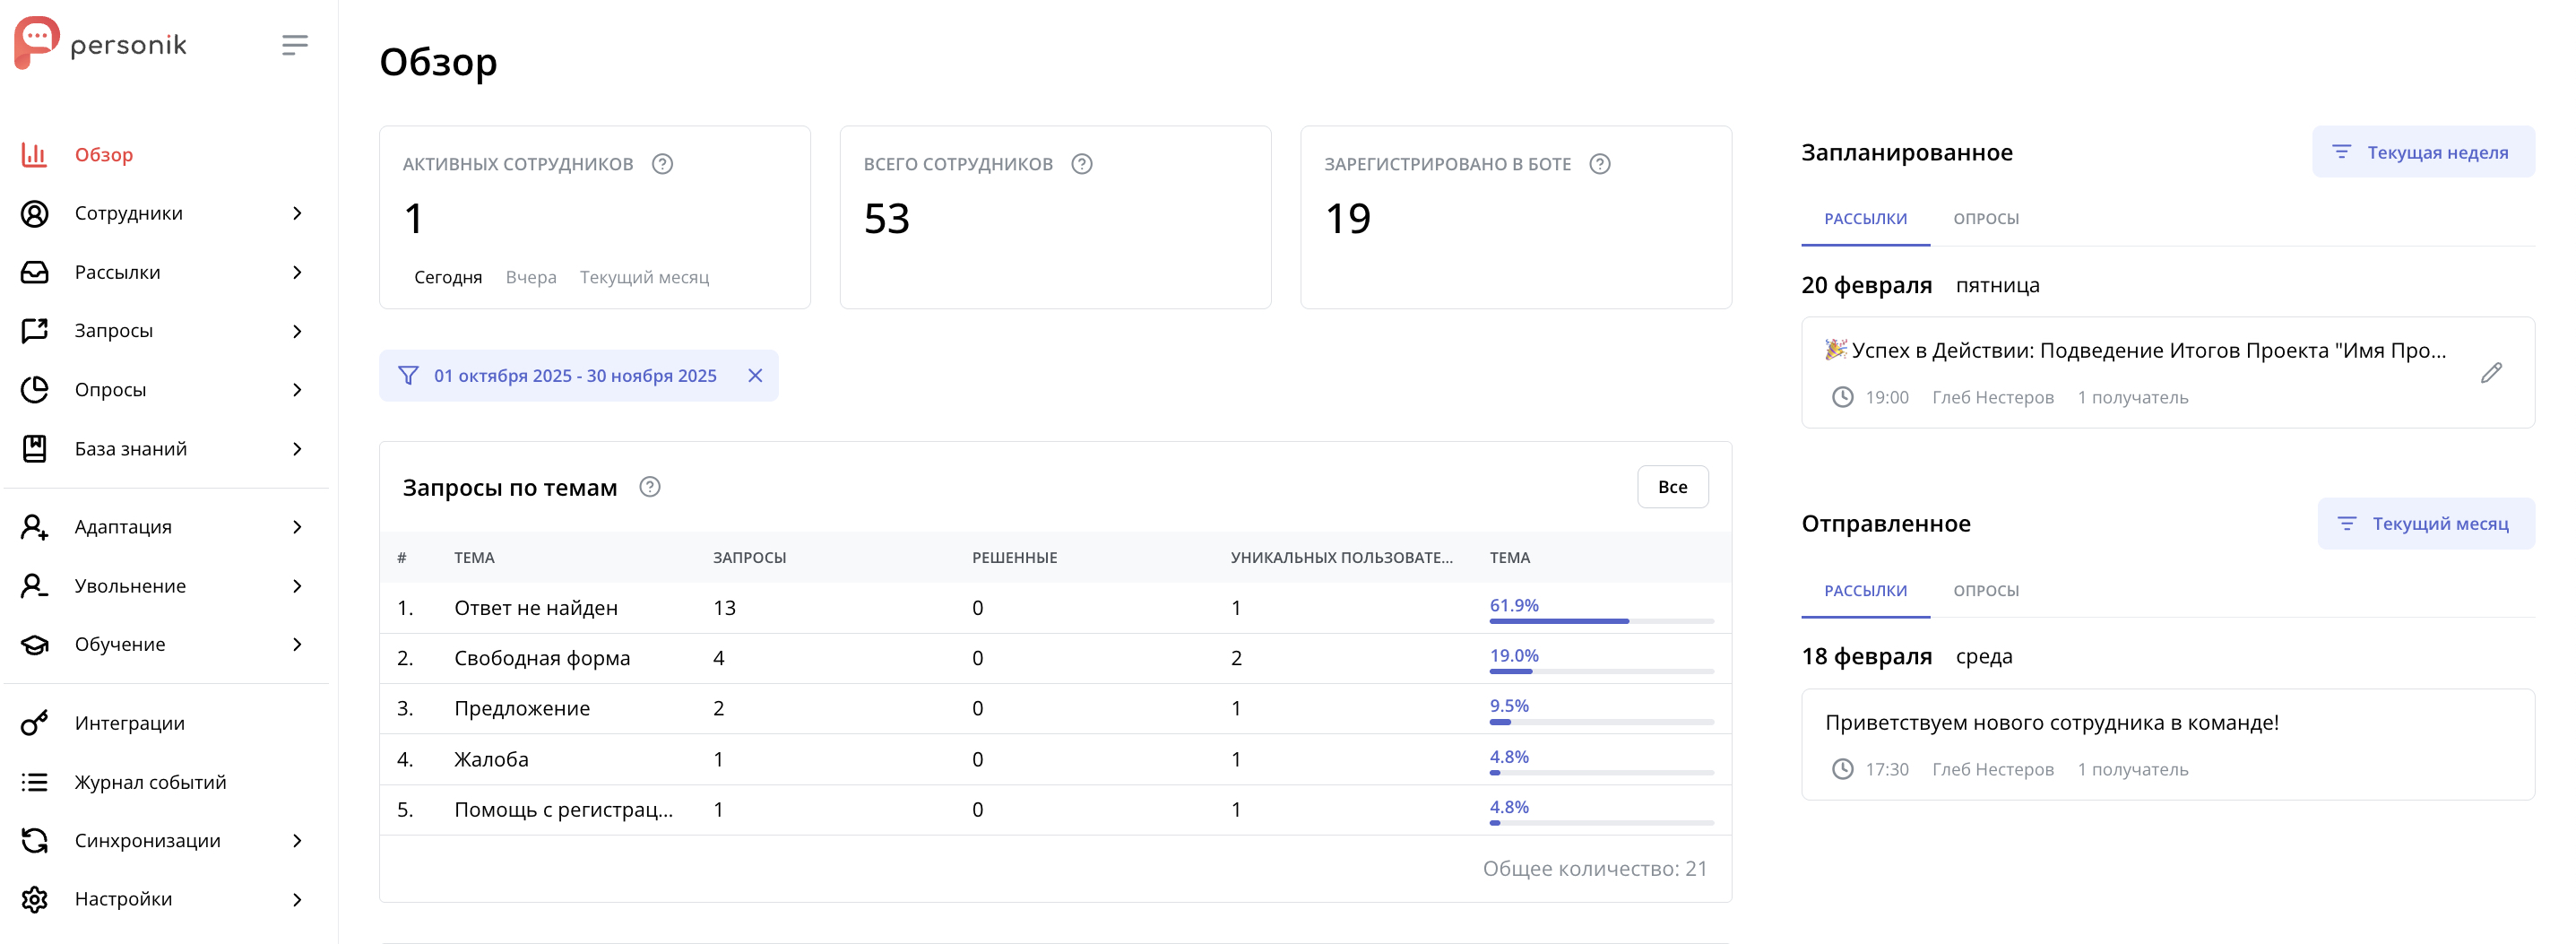Collapse sidebar using hamburger icon
The height and width of the screenshot is (944, 2576).
[294, 45]
